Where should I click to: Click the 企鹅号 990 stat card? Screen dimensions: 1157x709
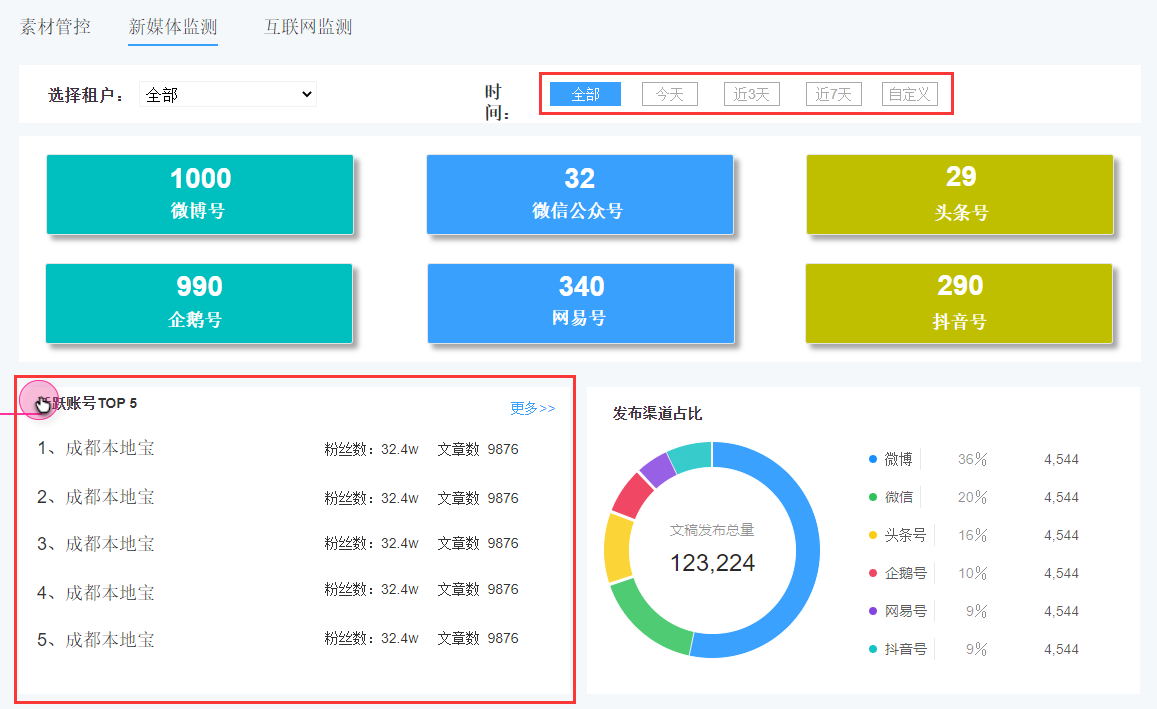click(x=198, y=303)
